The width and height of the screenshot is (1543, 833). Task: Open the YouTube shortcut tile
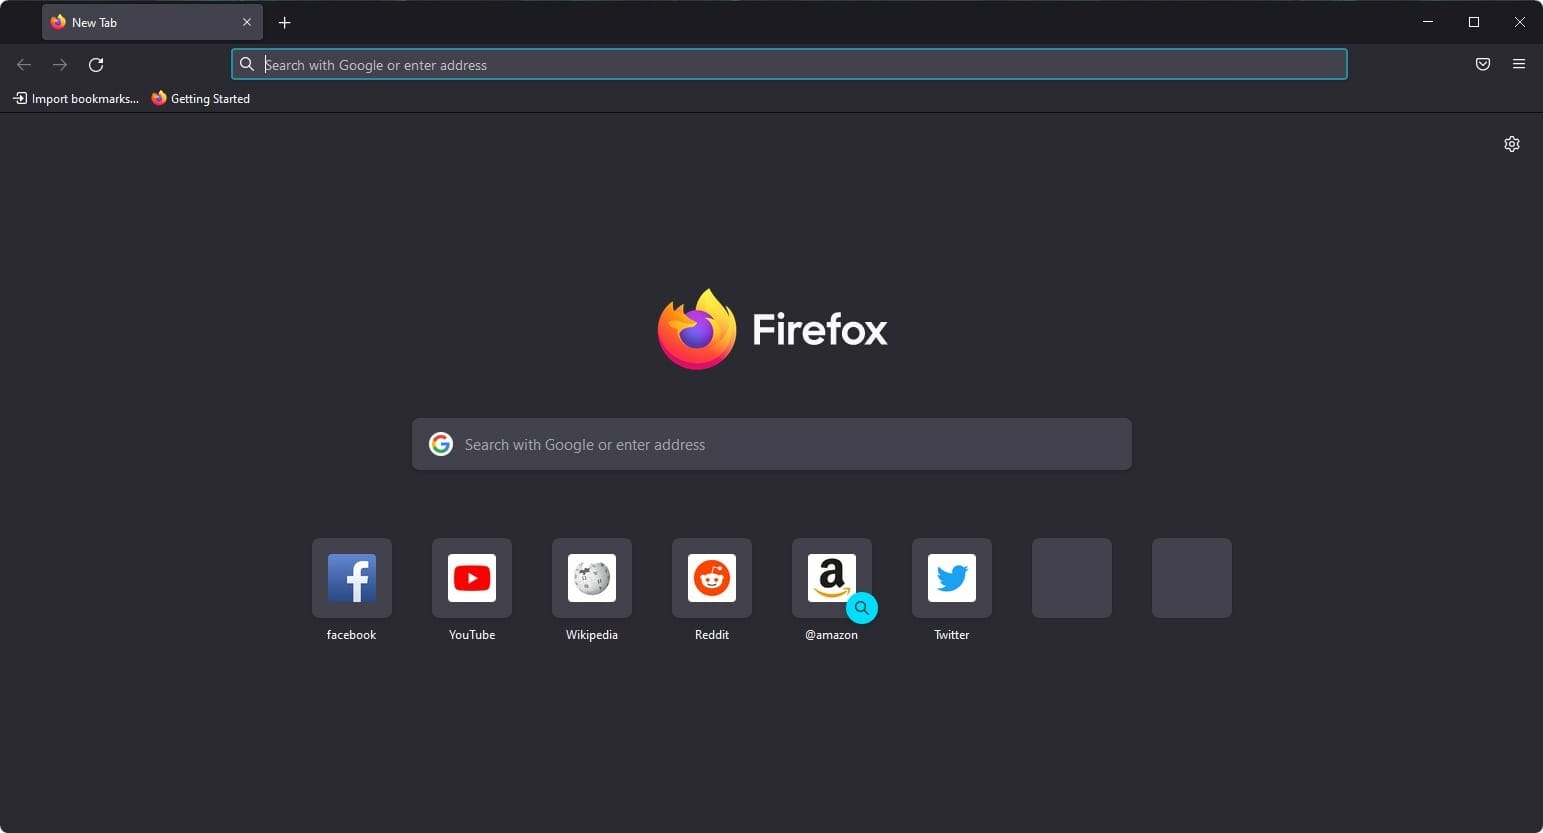(472, 578)
